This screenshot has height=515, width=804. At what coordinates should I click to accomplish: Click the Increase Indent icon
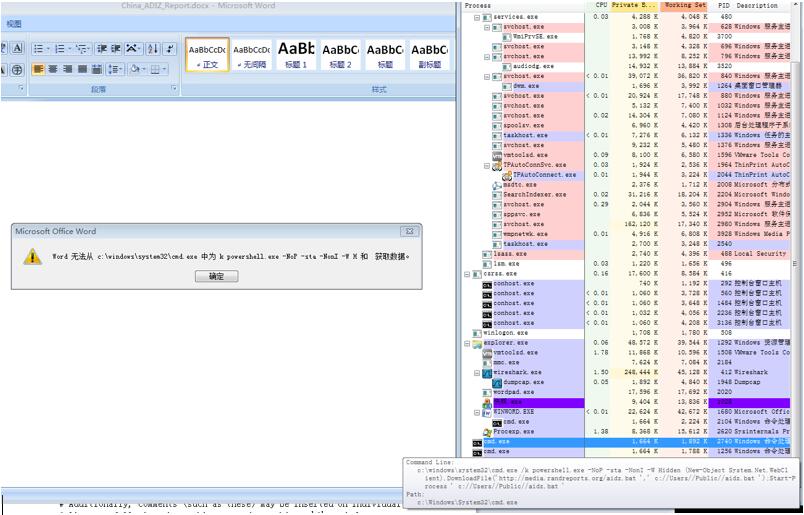point(115,49)
